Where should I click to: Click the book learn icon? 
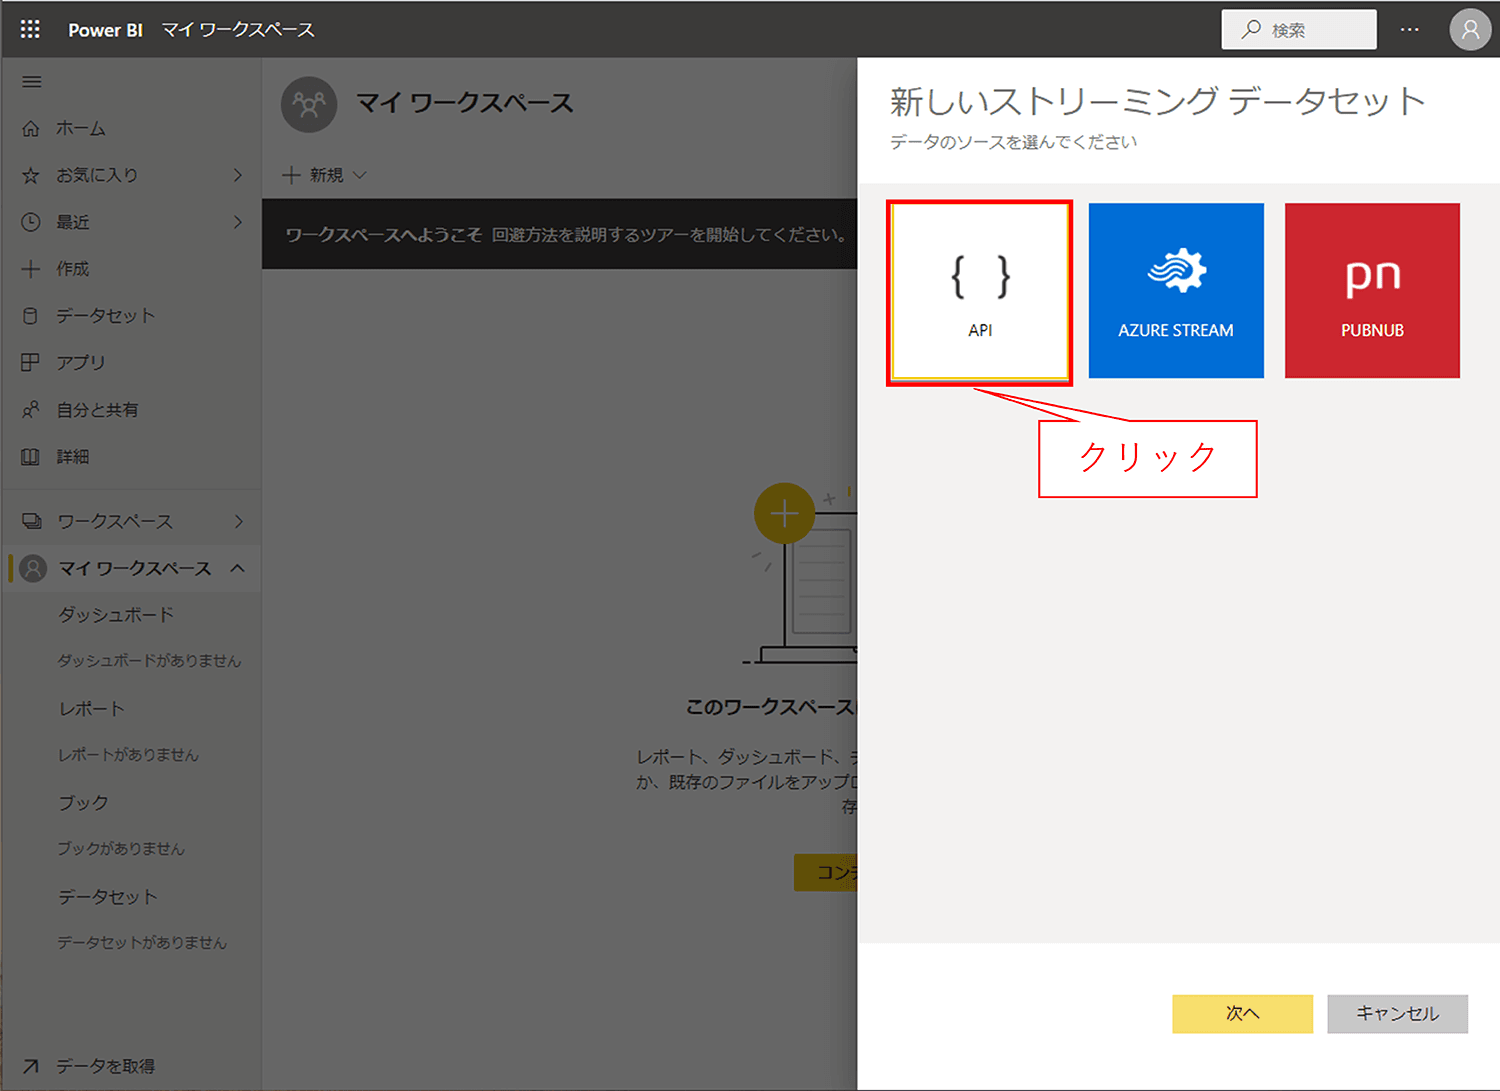31,457
